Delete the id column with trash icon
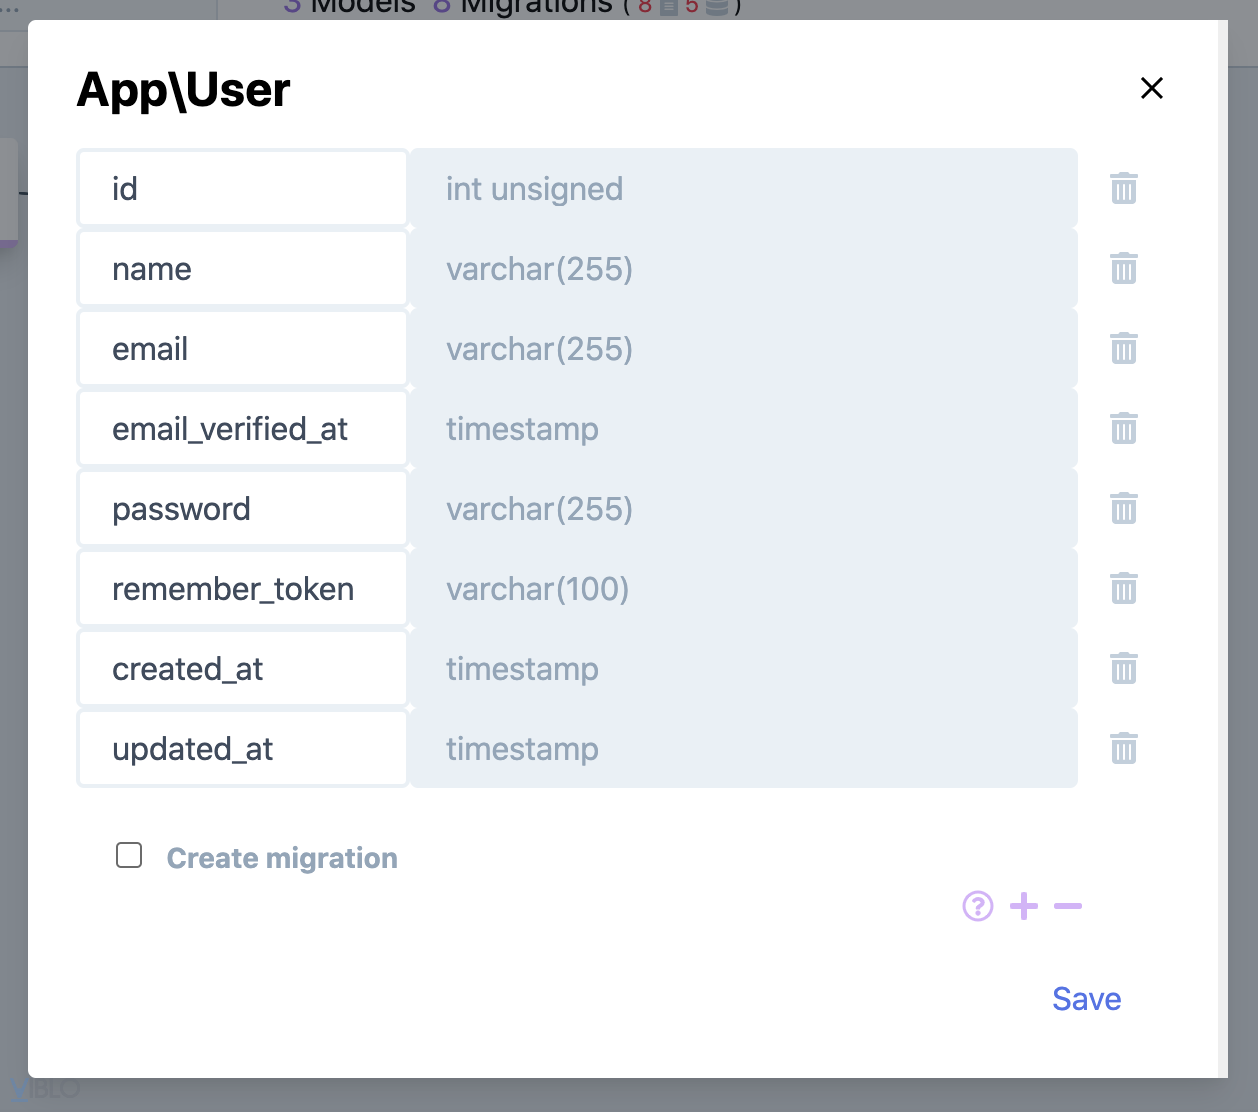1258x1112 pixels. click(1124, 188)
